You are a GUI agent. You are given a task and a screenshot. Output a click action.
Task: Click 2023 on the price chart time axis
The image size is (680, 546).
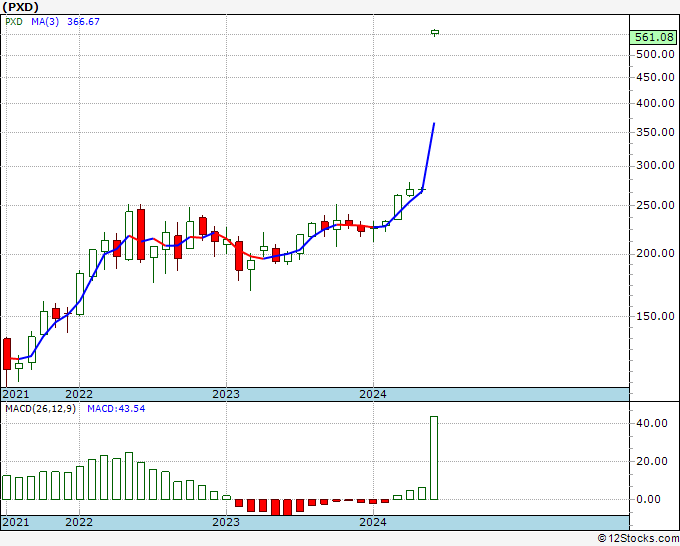point(226,394)
